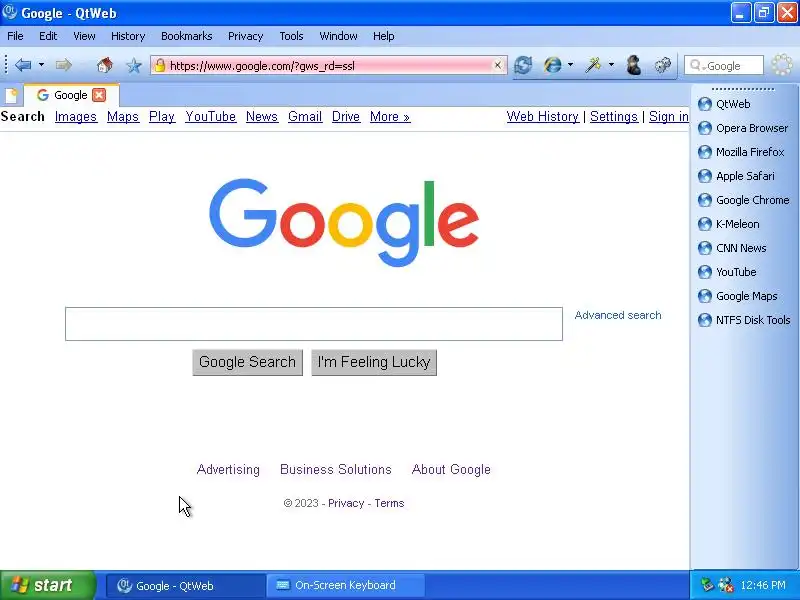The height and width of the screenshot is (600, 800).
Task: Open the K-Meleon sidebar bookmark
Action: [729, 224]
